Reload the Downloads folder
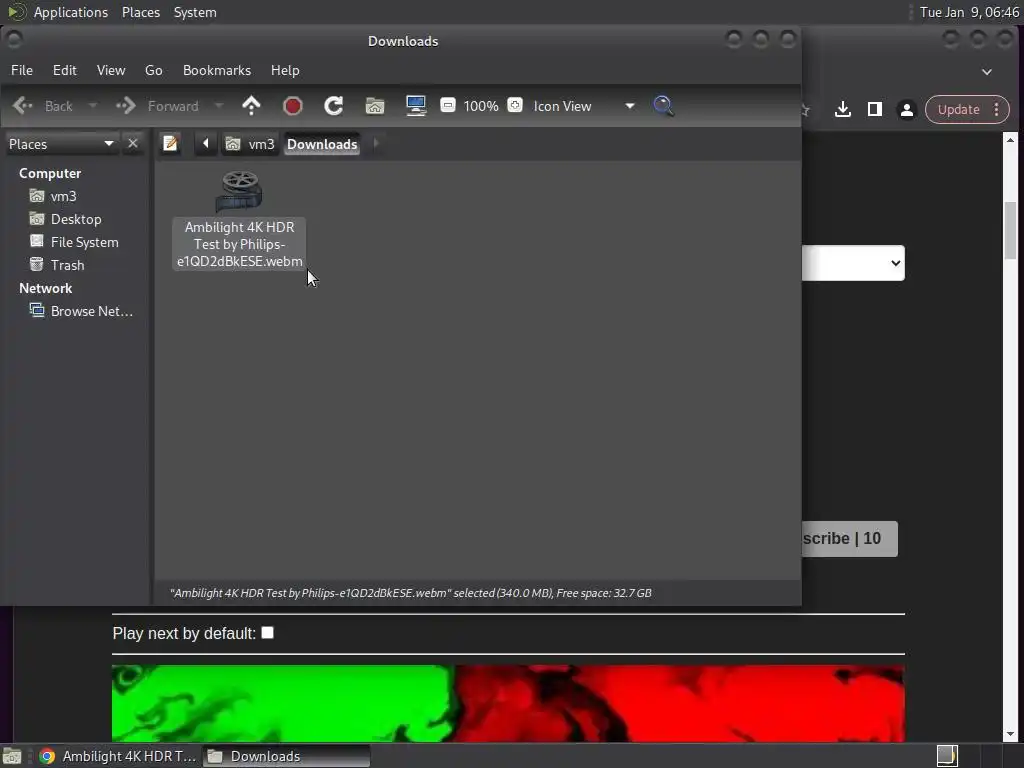Screen dimensions: 1024x768 [334, 106]
